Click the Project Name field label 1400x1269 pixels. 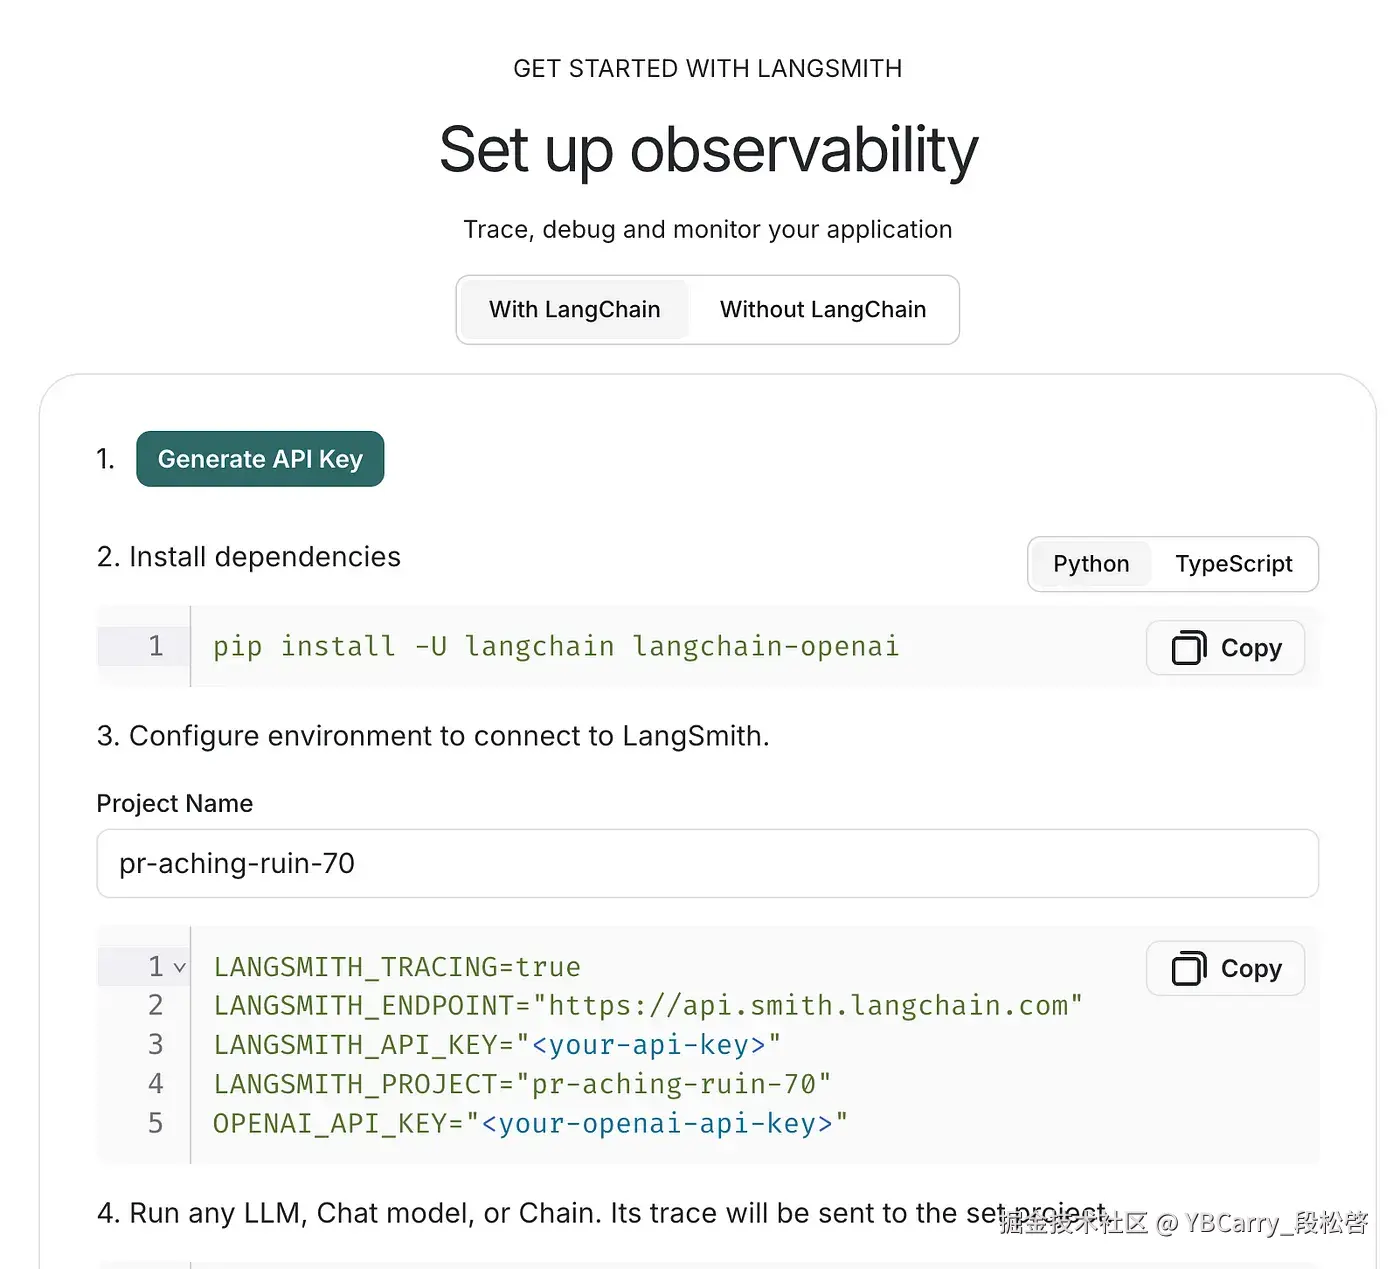tap(175, 804)
